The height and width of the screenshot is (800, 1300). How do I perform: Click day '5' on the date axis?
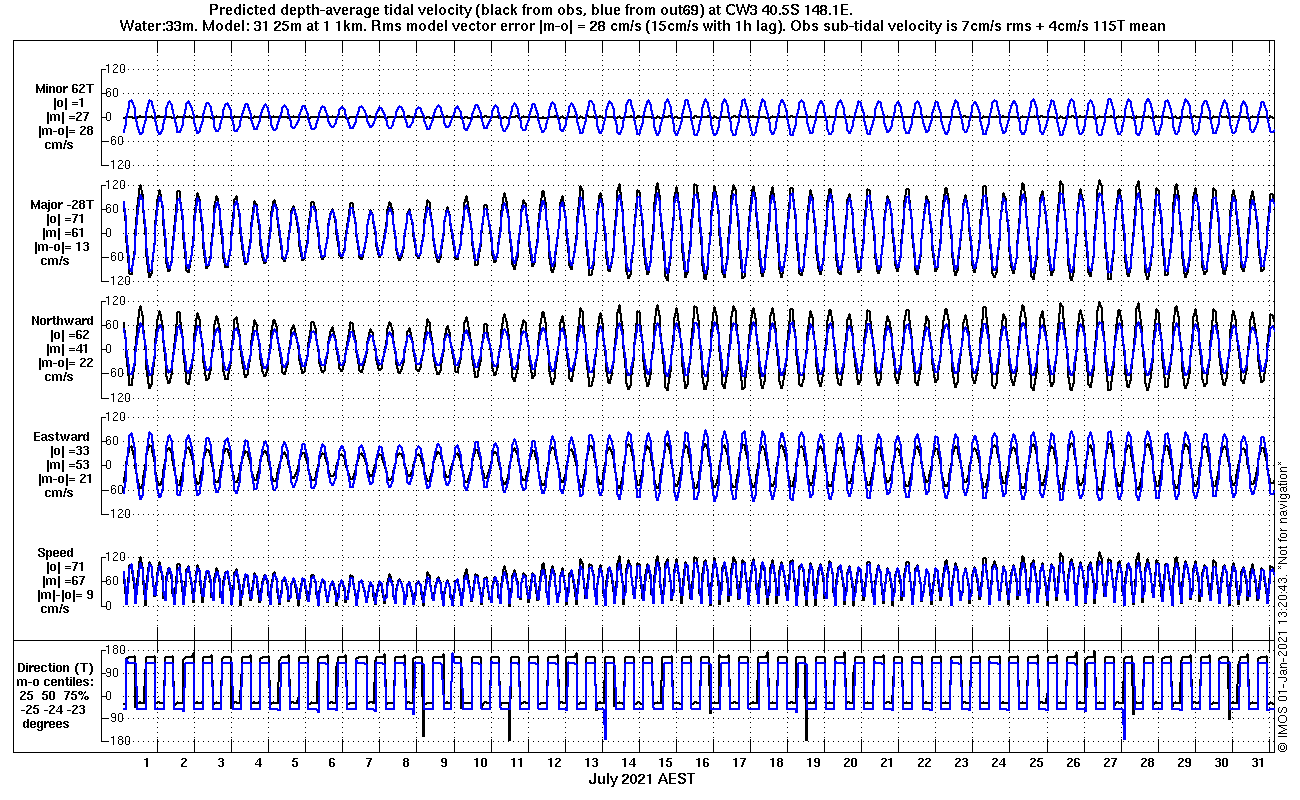(295, 762)
